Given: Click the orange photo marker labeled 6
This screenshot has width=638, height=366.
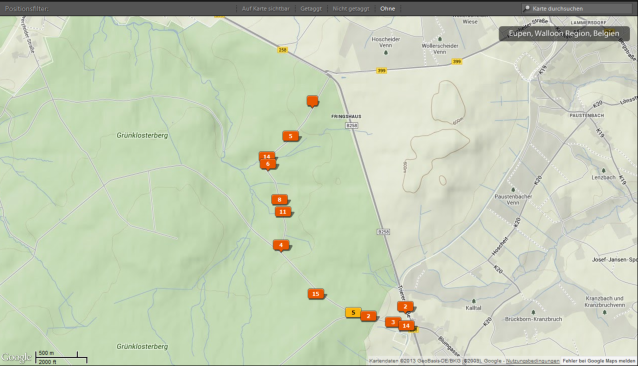Looking at the screenshot, I should click(x=268, y=164).
